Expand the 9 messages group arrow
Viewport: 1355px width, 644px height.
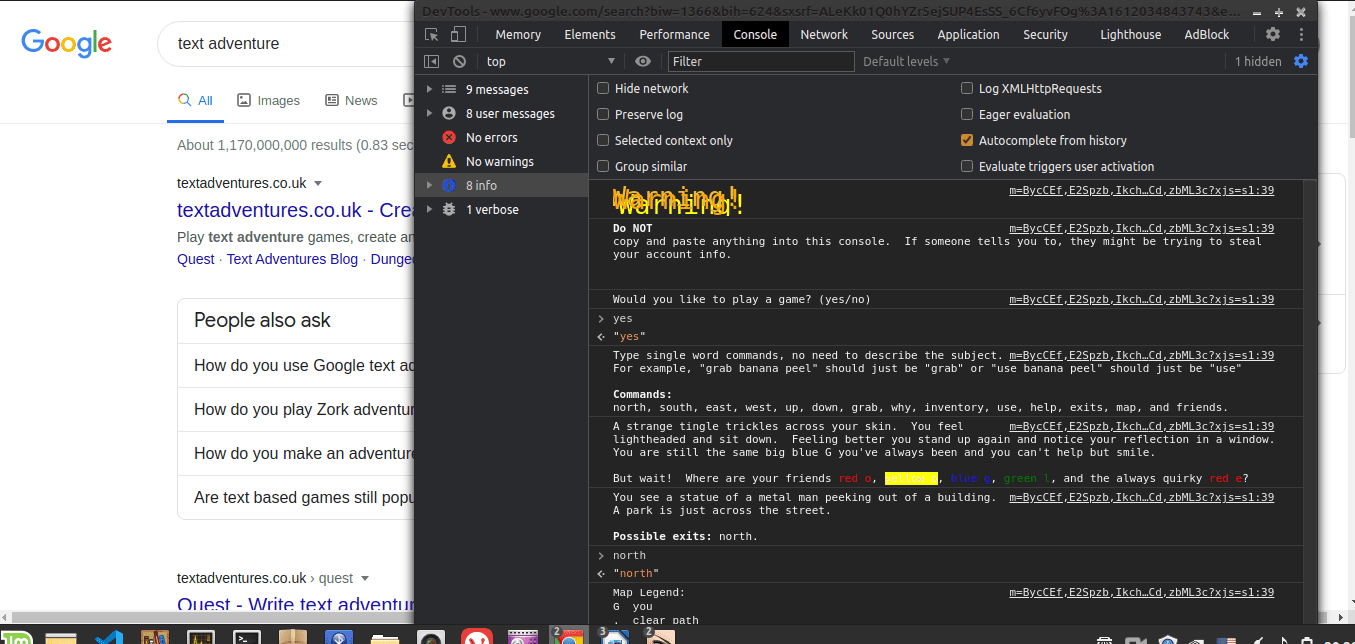coord(429,89)
